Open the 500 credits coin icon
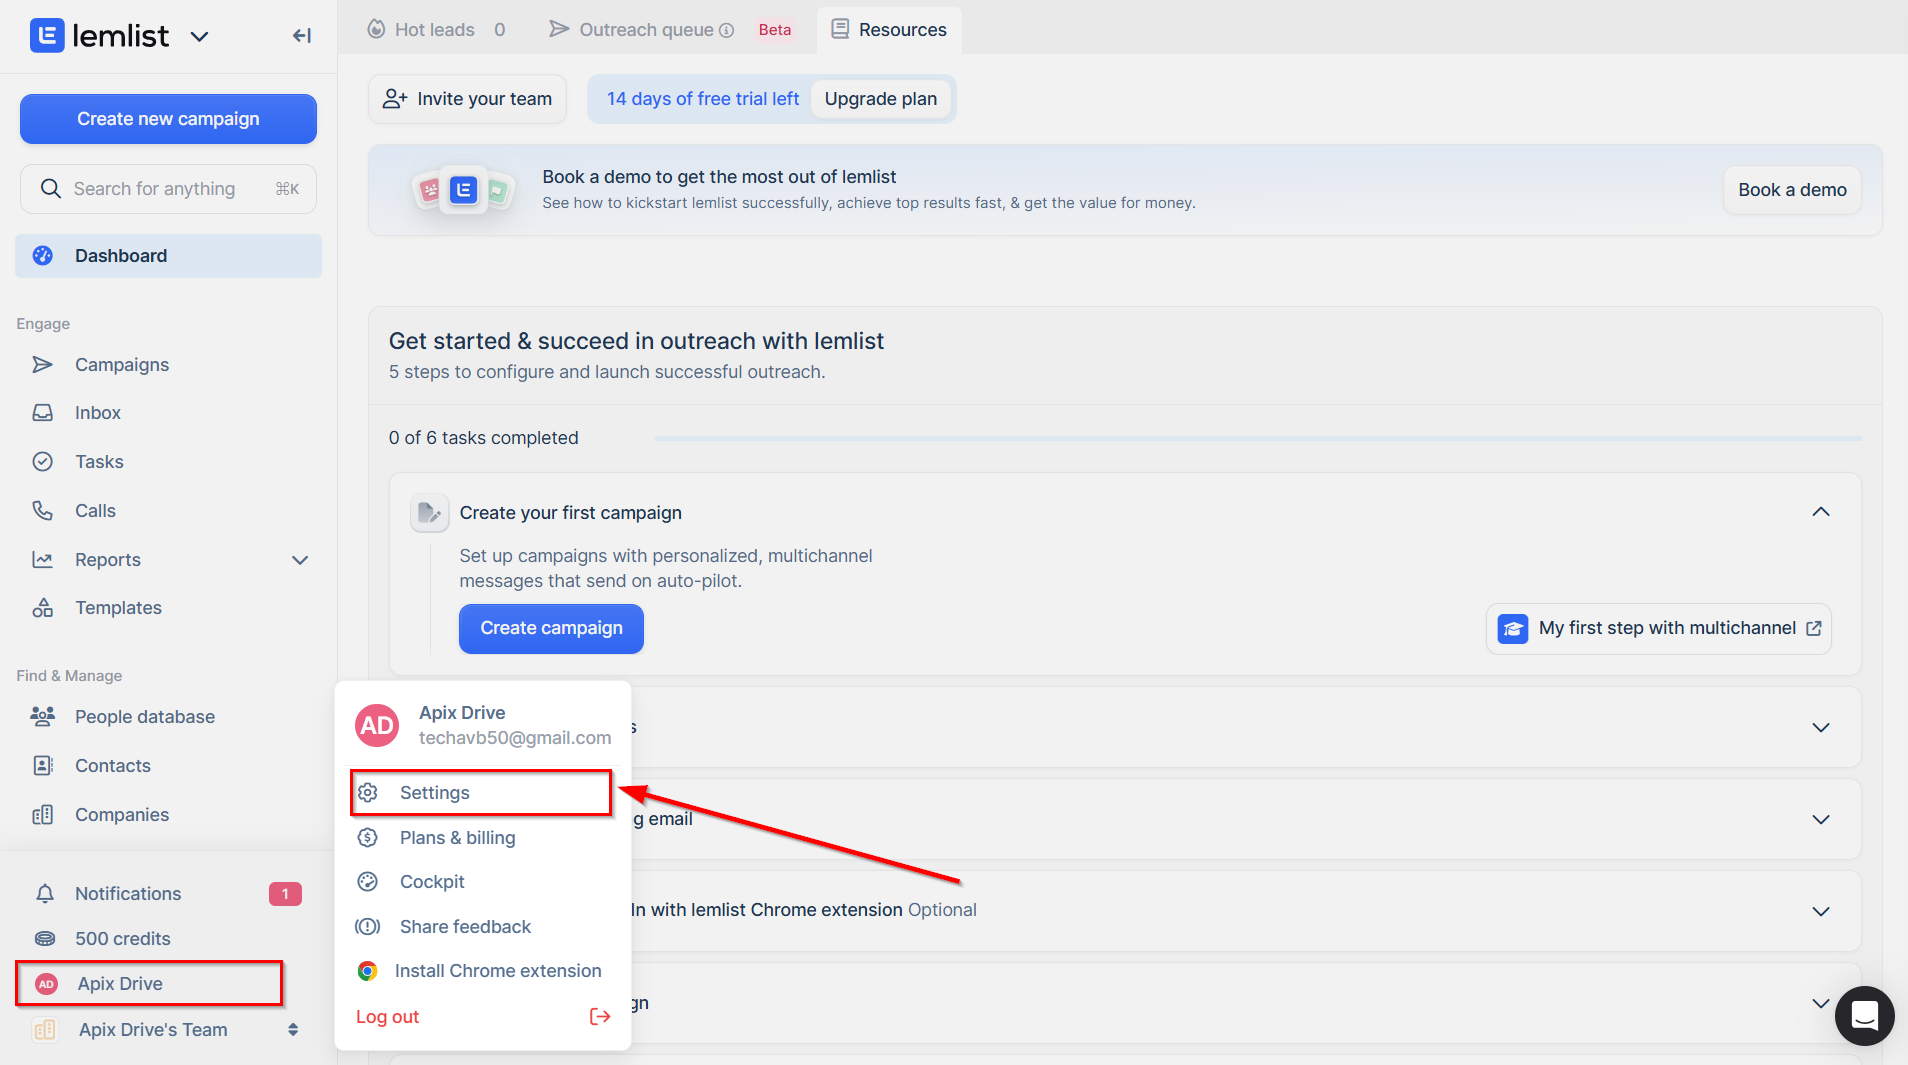This screenshot has height=1065, width=1908. click(x=44, y=939)
